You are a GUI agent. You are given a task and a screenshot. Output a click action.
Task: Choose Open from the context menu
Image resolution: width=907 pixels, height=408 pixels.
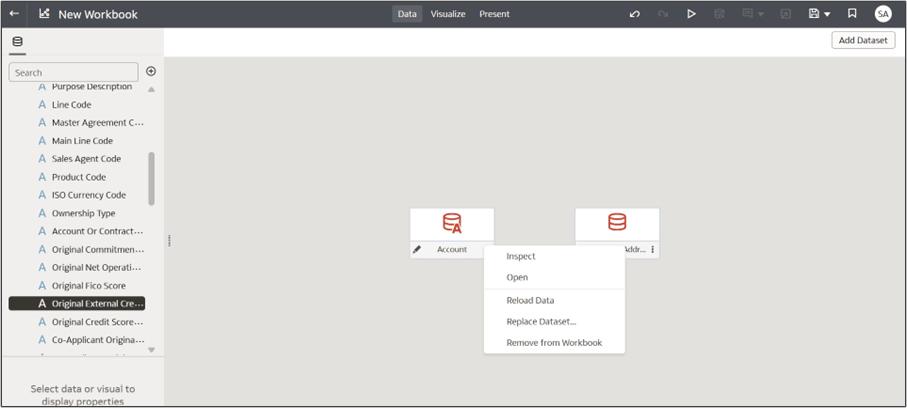517,277
